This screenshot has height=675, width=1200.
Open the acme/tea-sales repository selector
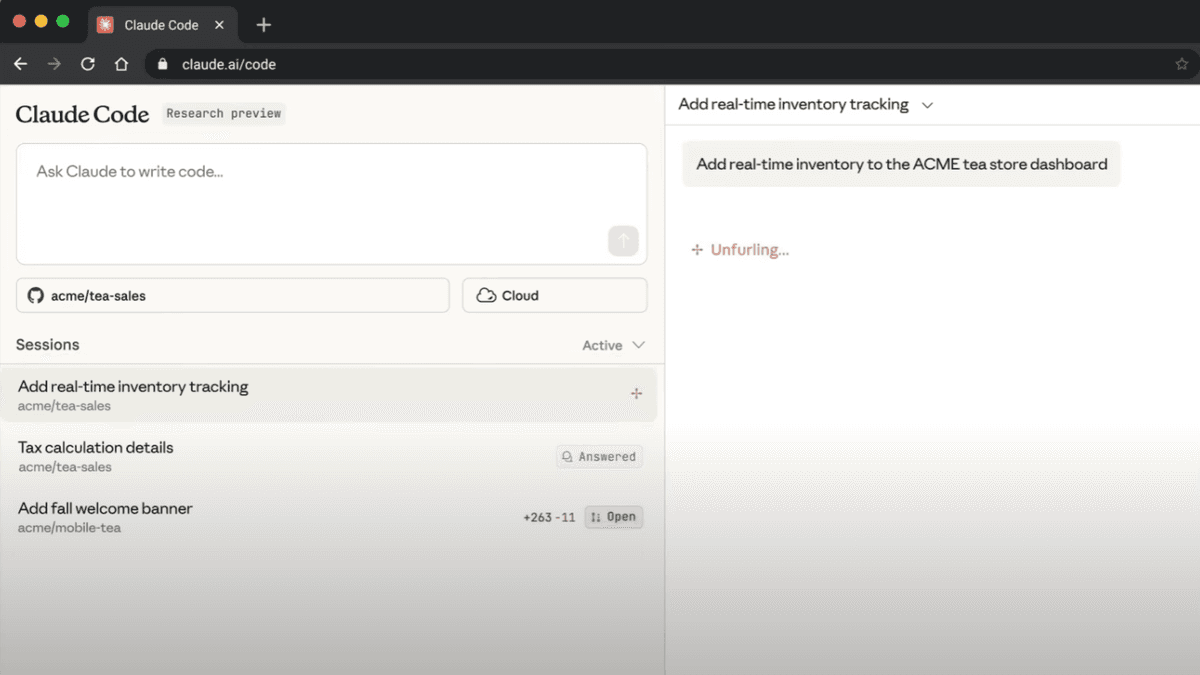(232, 296)
